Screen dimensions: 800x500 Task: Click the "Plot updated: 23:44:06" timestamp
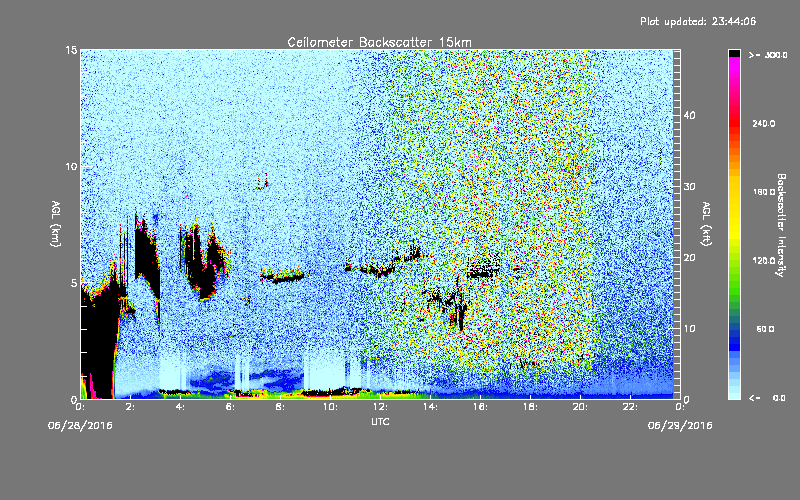click(698, 21)
